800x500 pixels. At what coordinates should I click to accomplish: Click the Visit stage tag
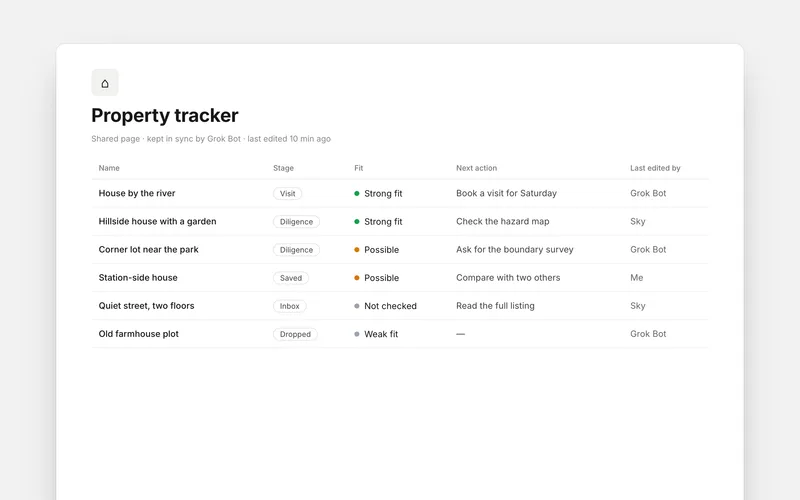click(x=287, y=194)
